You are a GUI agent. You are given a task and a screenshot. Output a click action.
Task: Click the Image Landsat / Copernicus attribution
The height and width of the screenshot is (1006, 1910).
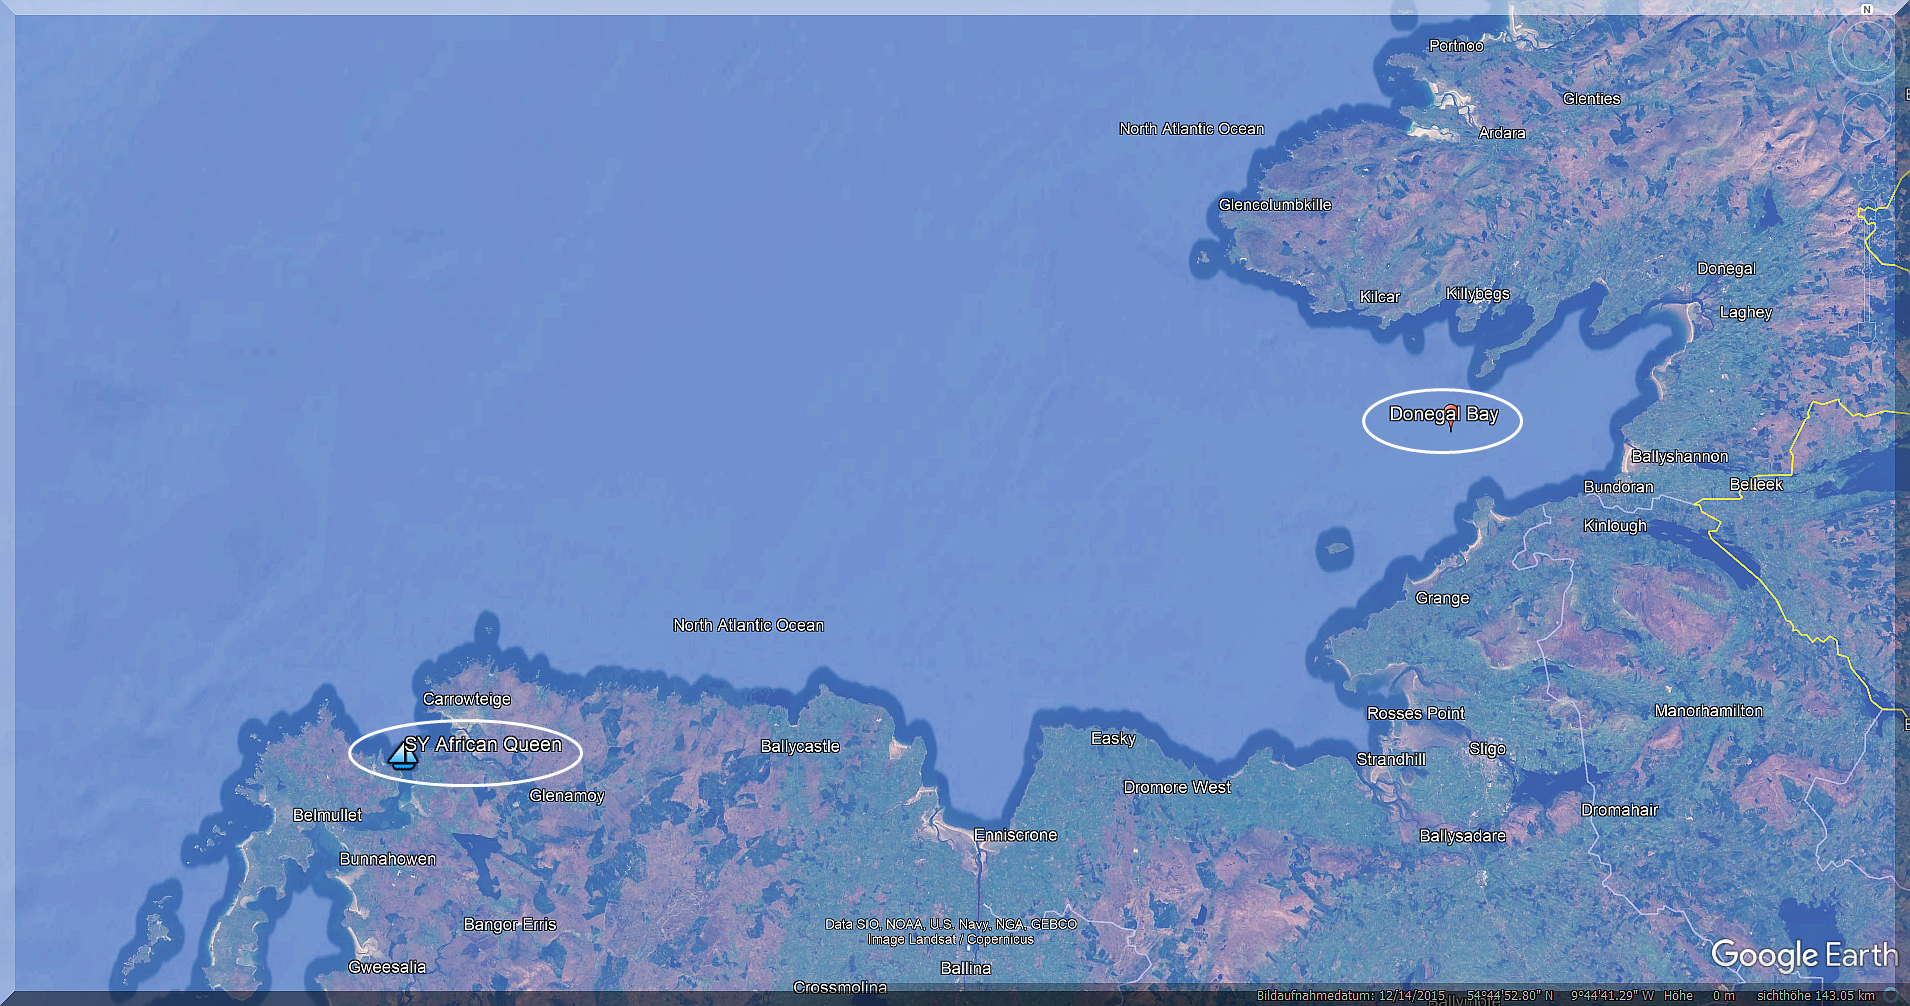tap(950, 939)
